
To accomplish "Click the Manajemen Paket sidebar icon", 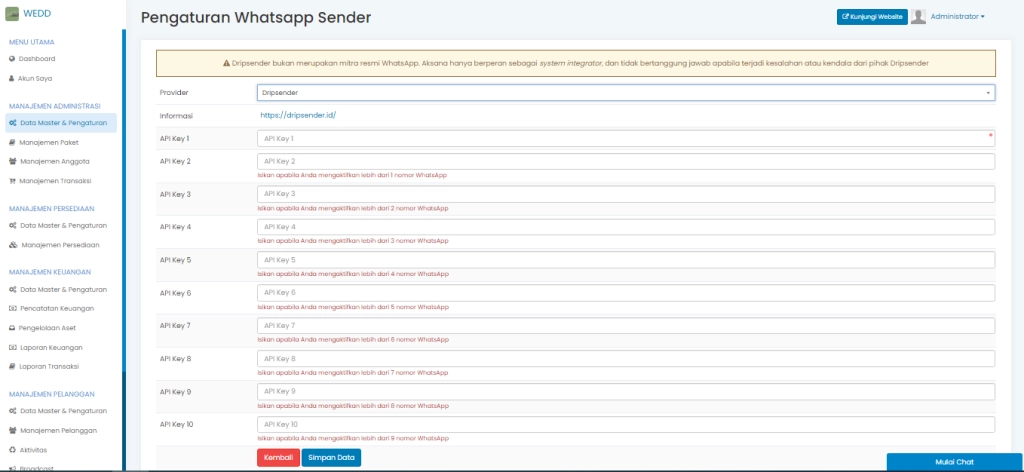I will tap(12, 142).
